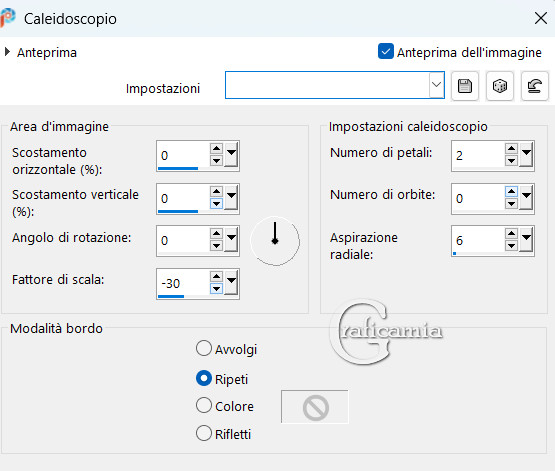Click the rotation angle dial
The width and height of the screenshot is (555, 471).
pos(275,241)
